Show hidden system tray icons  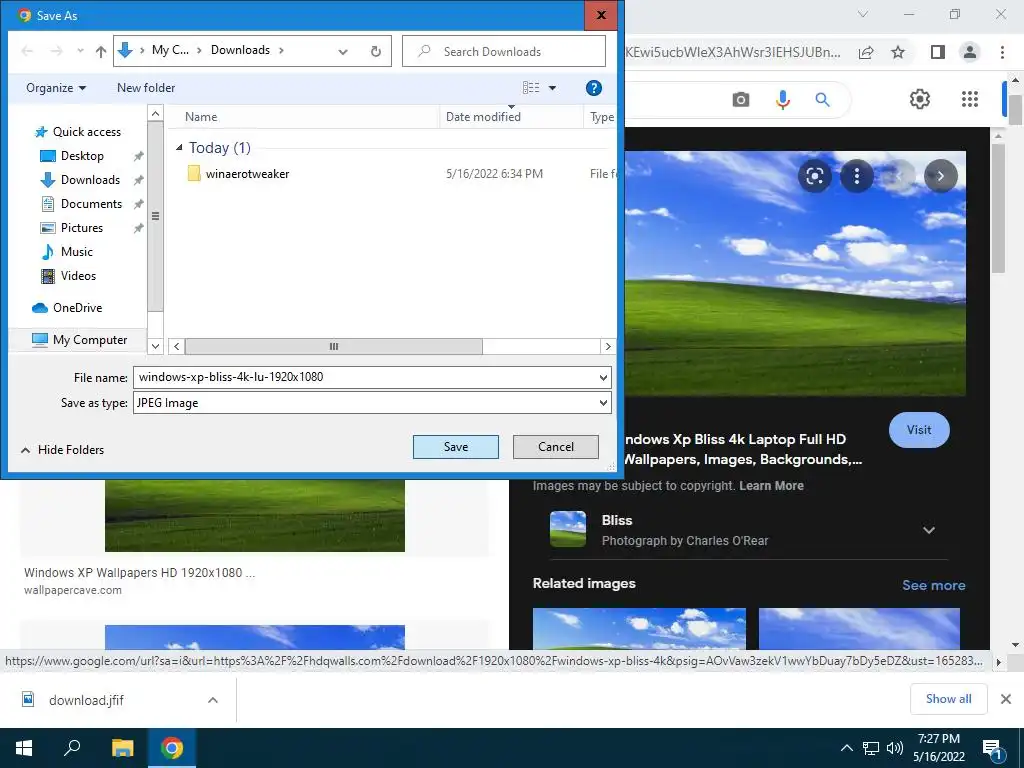pyautogui.click(x=846, y=748)
